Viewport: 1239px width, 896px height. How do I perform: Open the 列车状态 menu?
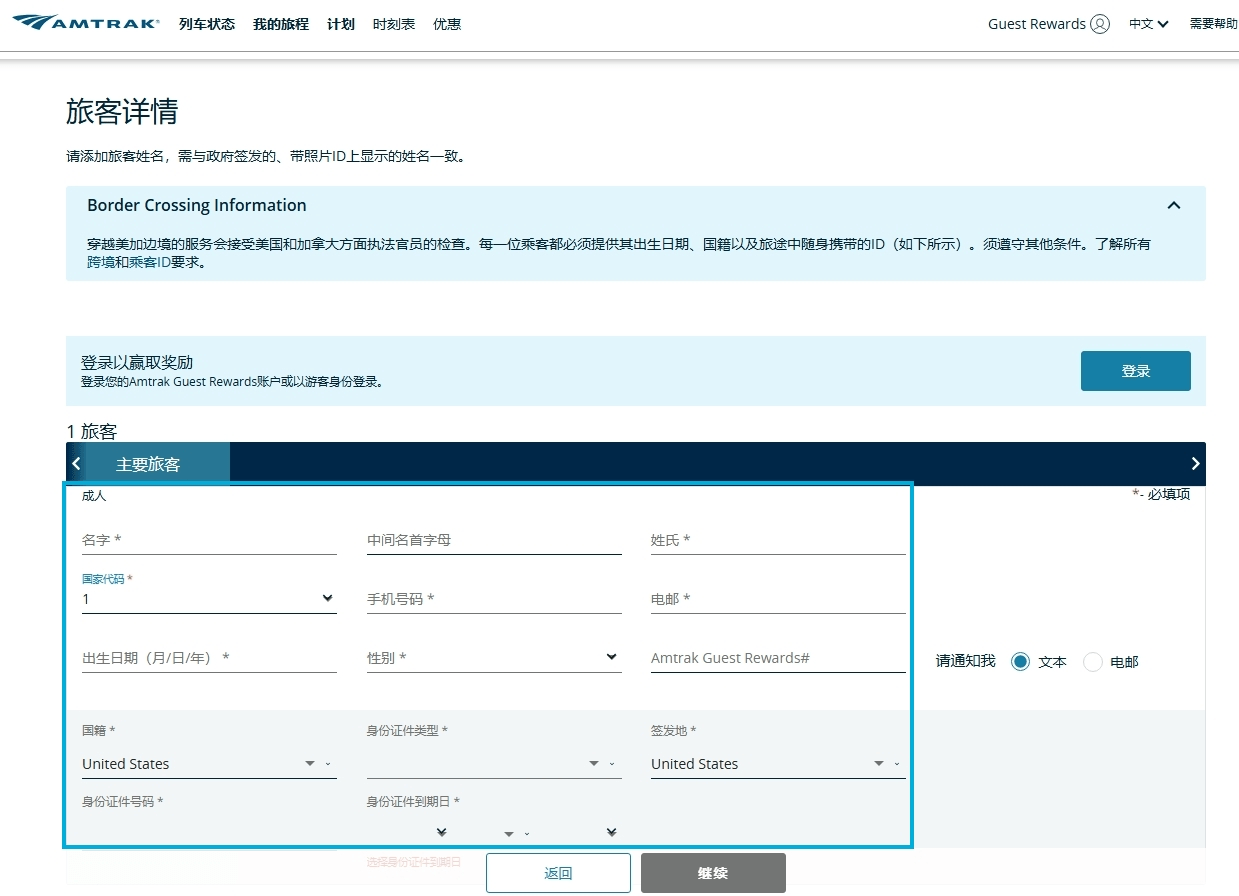(207, 24)
